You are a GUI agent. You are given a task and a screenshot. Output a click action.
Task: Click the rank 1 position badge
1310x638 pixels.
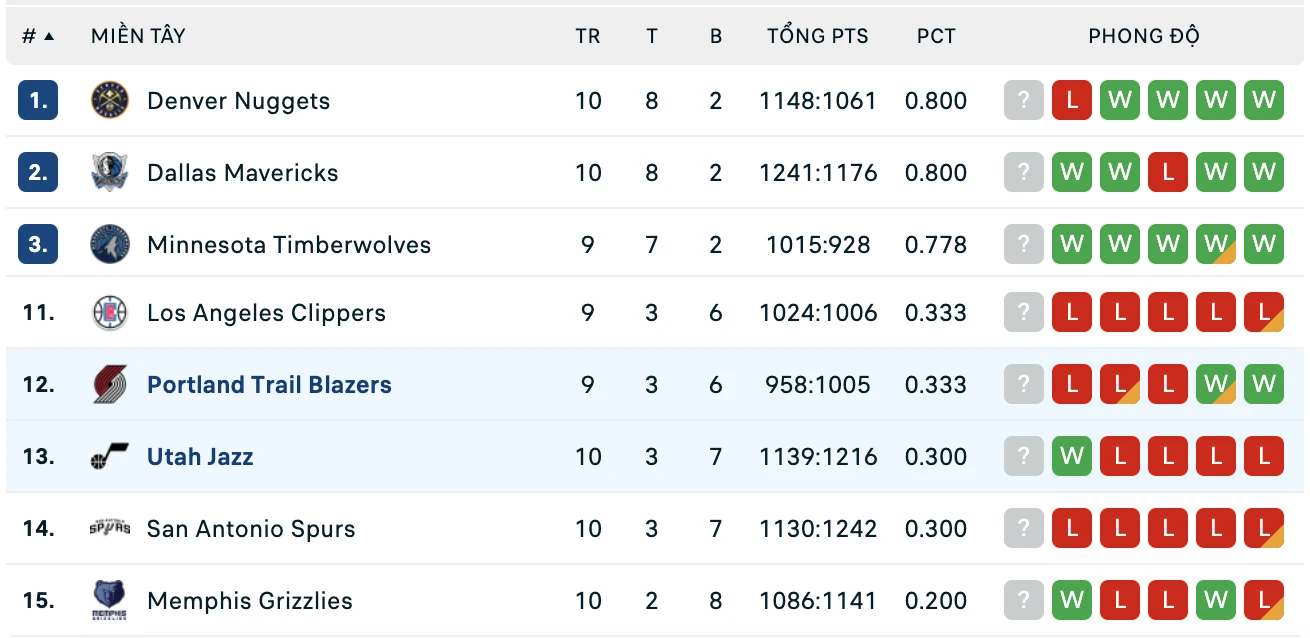point(38,101)
